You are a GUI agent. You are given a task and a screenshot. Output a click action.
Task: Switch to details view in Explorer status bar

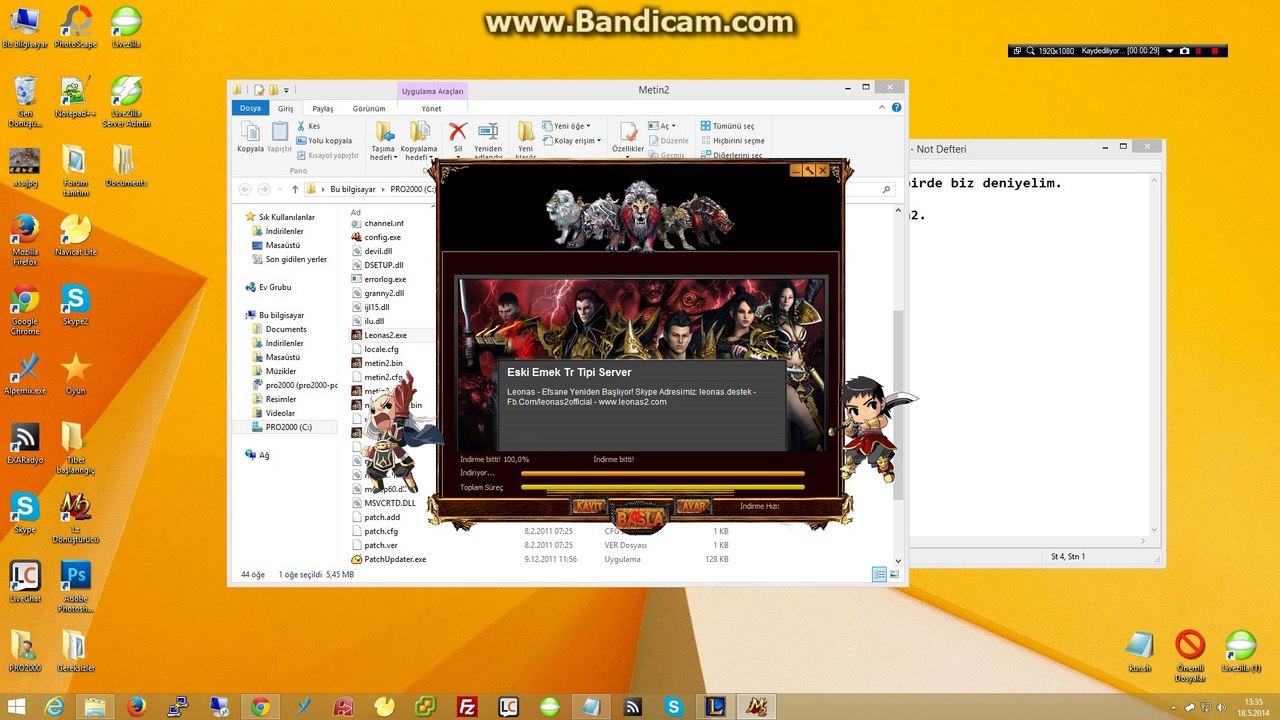[879, 574]
